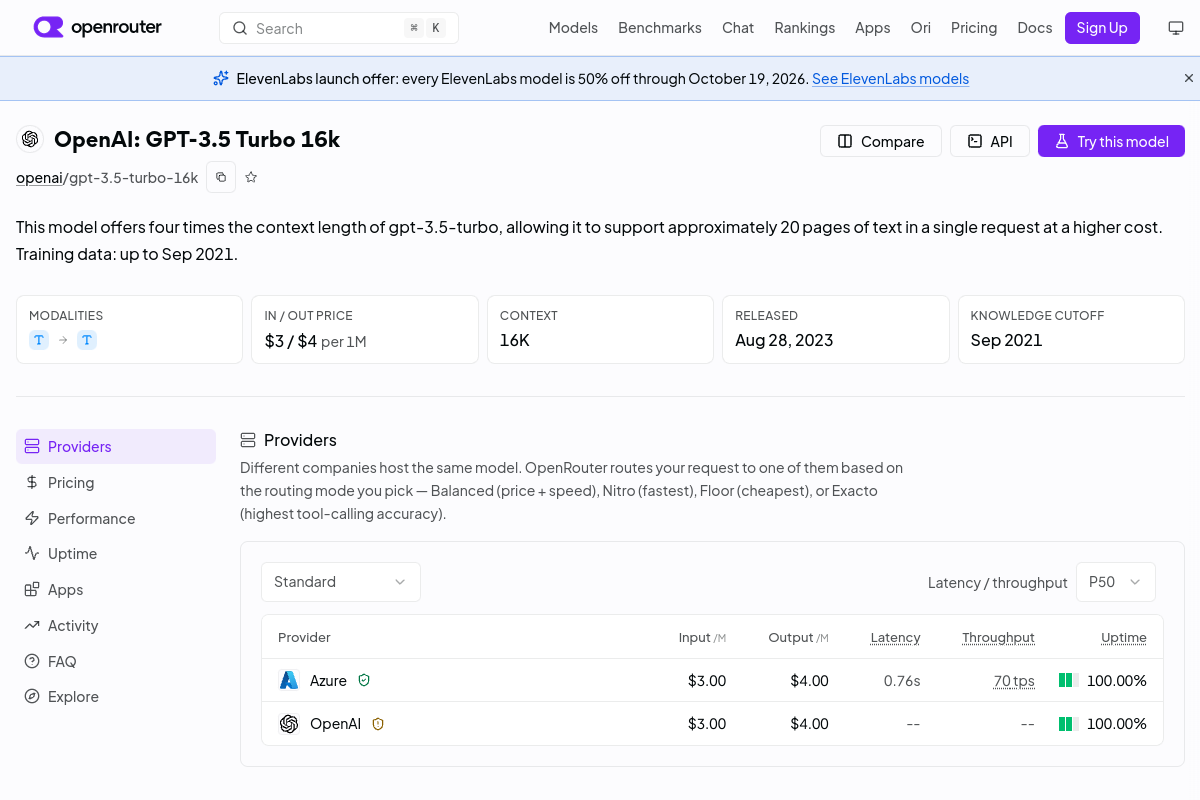Click the Azure provider logo
Viewport: 1200px width, 800px height.
289,680
